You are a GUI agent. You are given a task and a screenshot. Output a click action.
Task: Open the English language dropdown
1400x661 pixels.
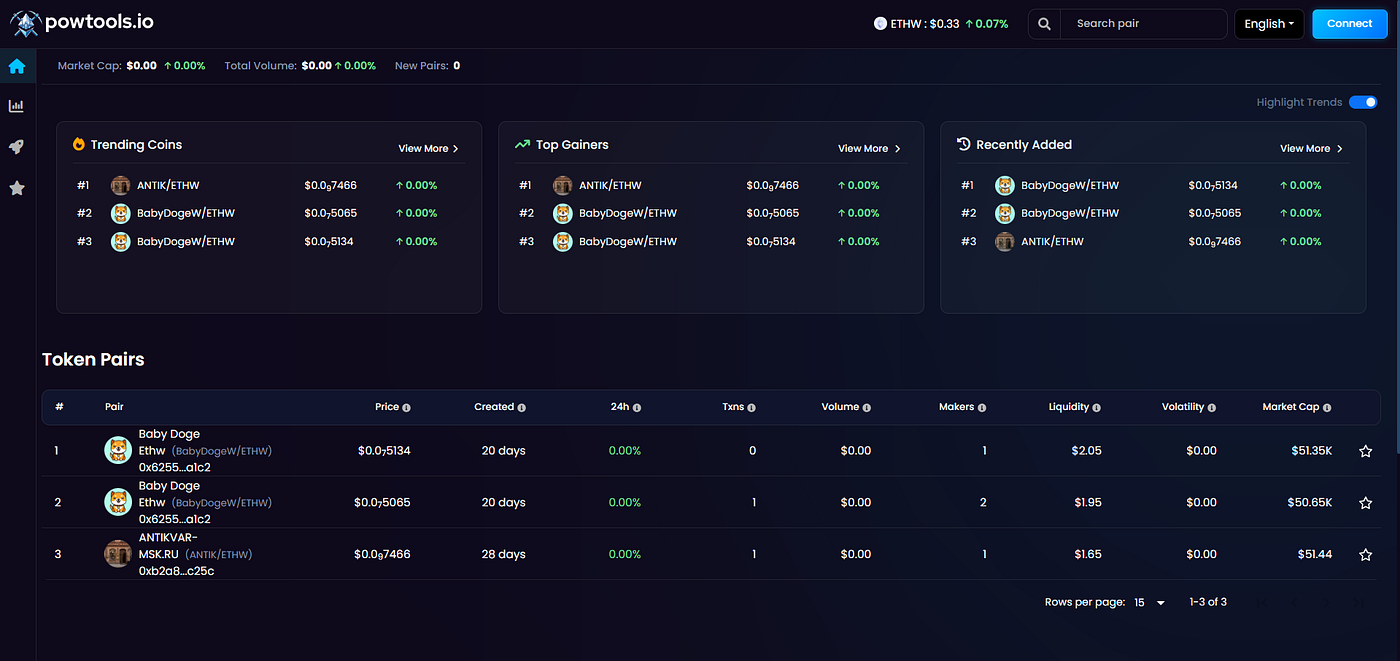(1269, 24)
